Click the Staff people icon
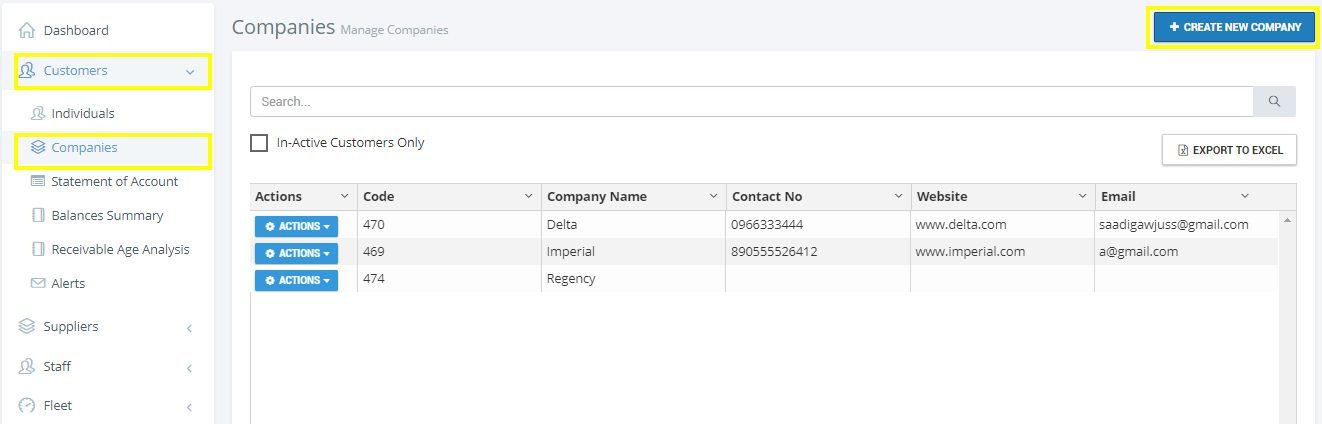This screenshot has height=424, width=1322. tap(27, 367)
